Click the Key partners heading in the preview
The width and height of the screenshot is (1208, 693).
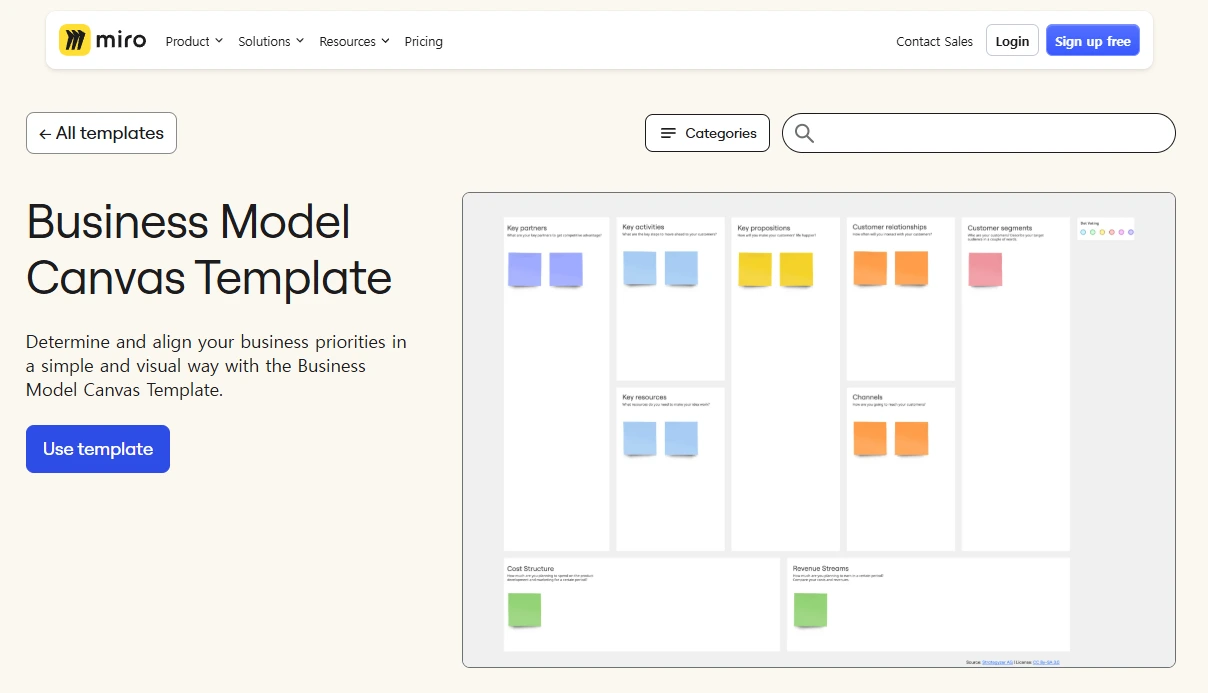click(x=527, y=228)
